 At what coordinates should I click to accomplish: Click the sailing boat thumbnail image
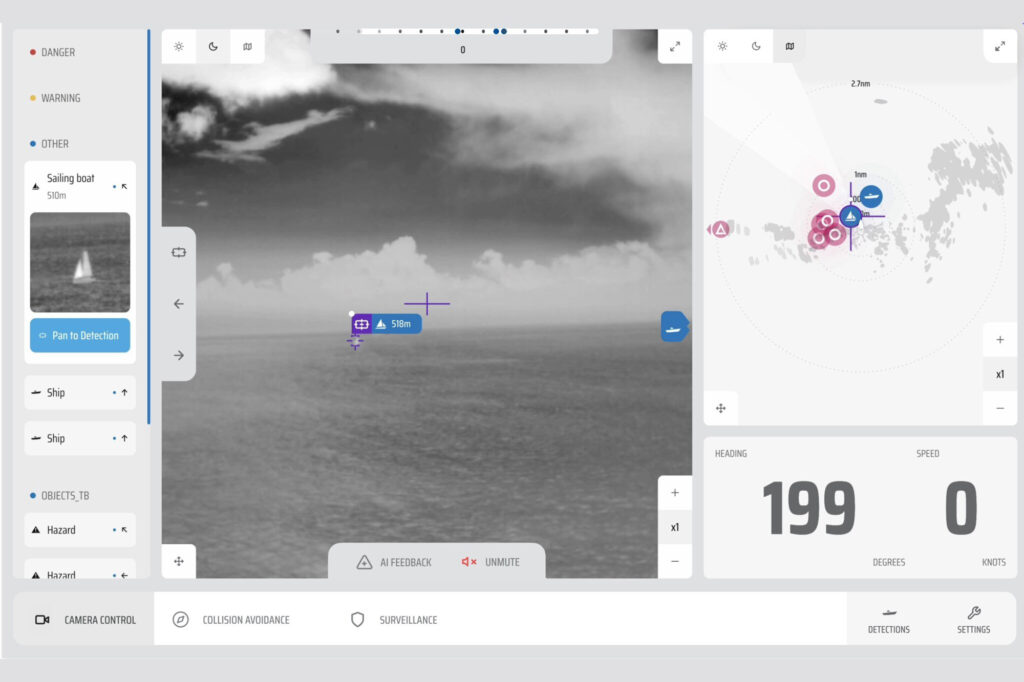[80, 262]
